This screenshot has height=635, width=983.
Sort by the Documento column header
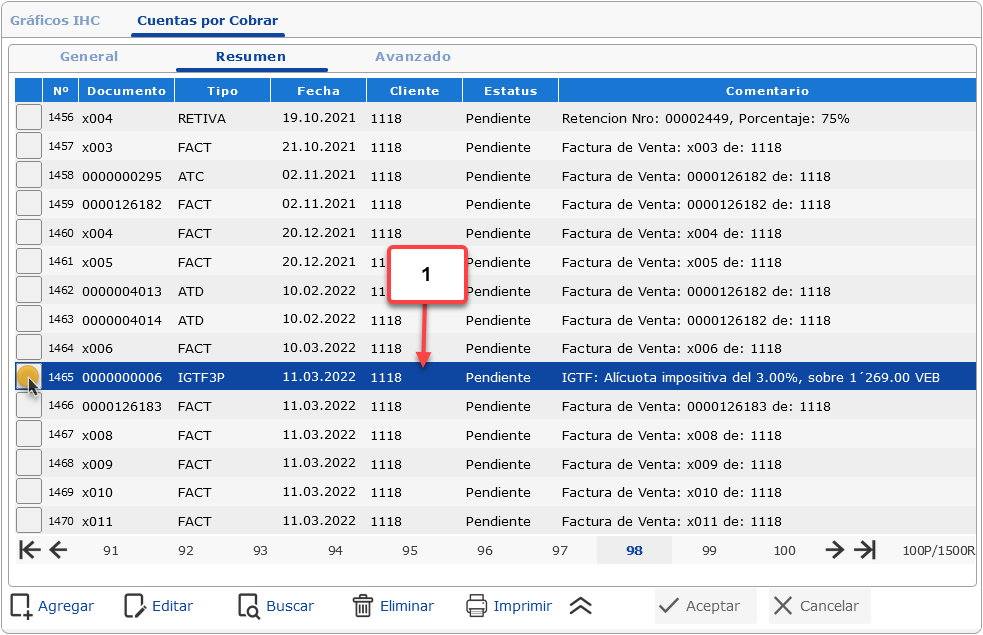tap(126, 91)
